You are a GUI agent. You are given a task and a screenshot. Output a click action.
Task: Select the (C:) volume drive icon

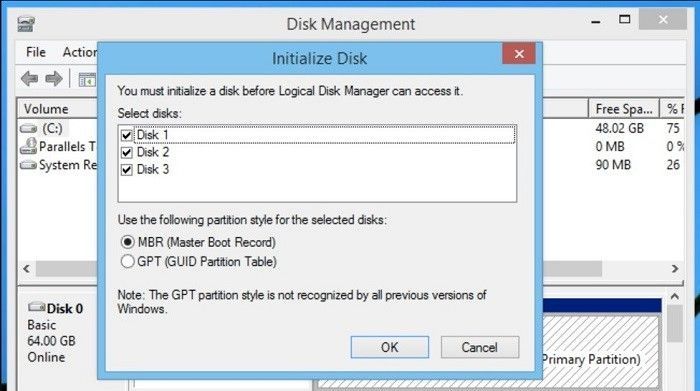pyautogui.click(x=29, y=129)
